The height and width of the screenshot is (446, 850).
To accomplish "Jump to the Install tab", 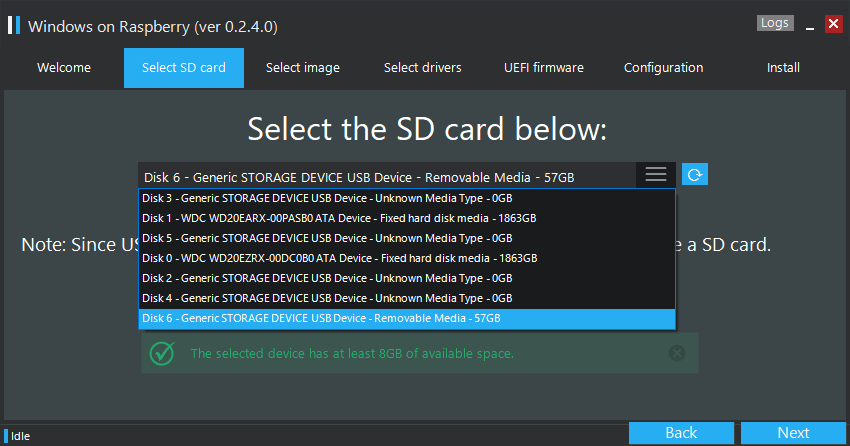I will [x=783, y=68].
